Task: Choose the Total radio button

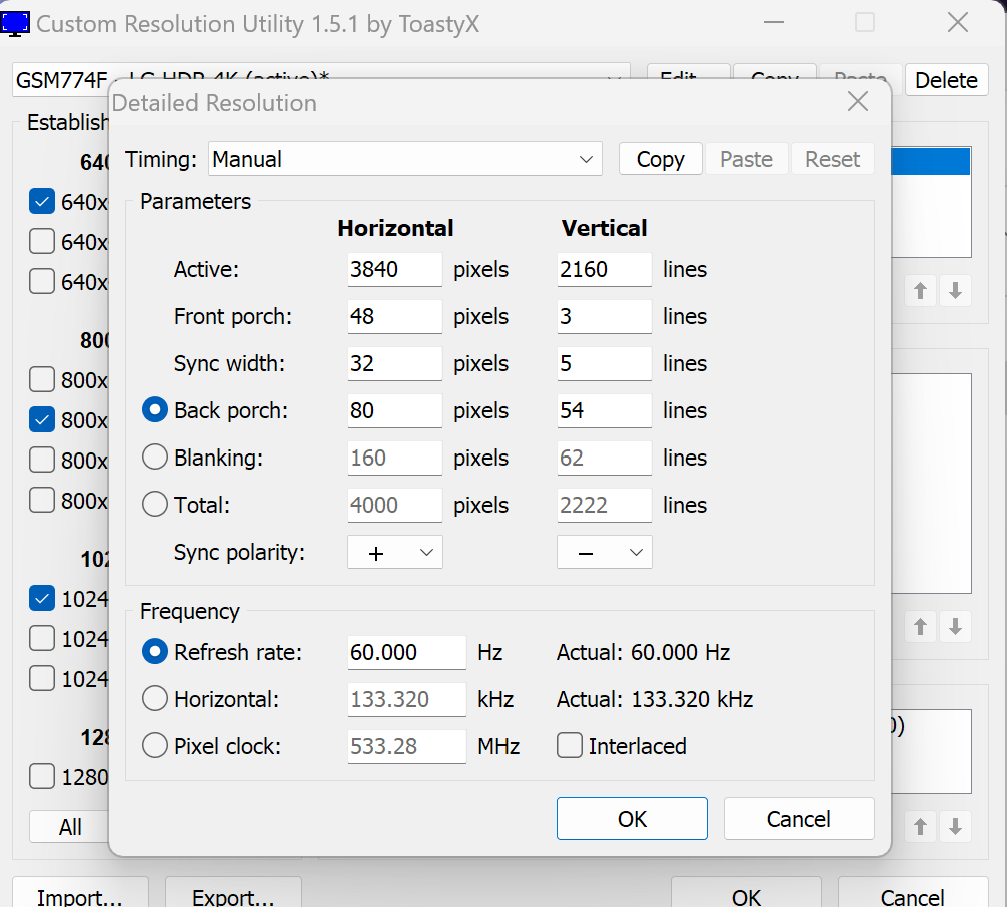Action: coord(155,505)
